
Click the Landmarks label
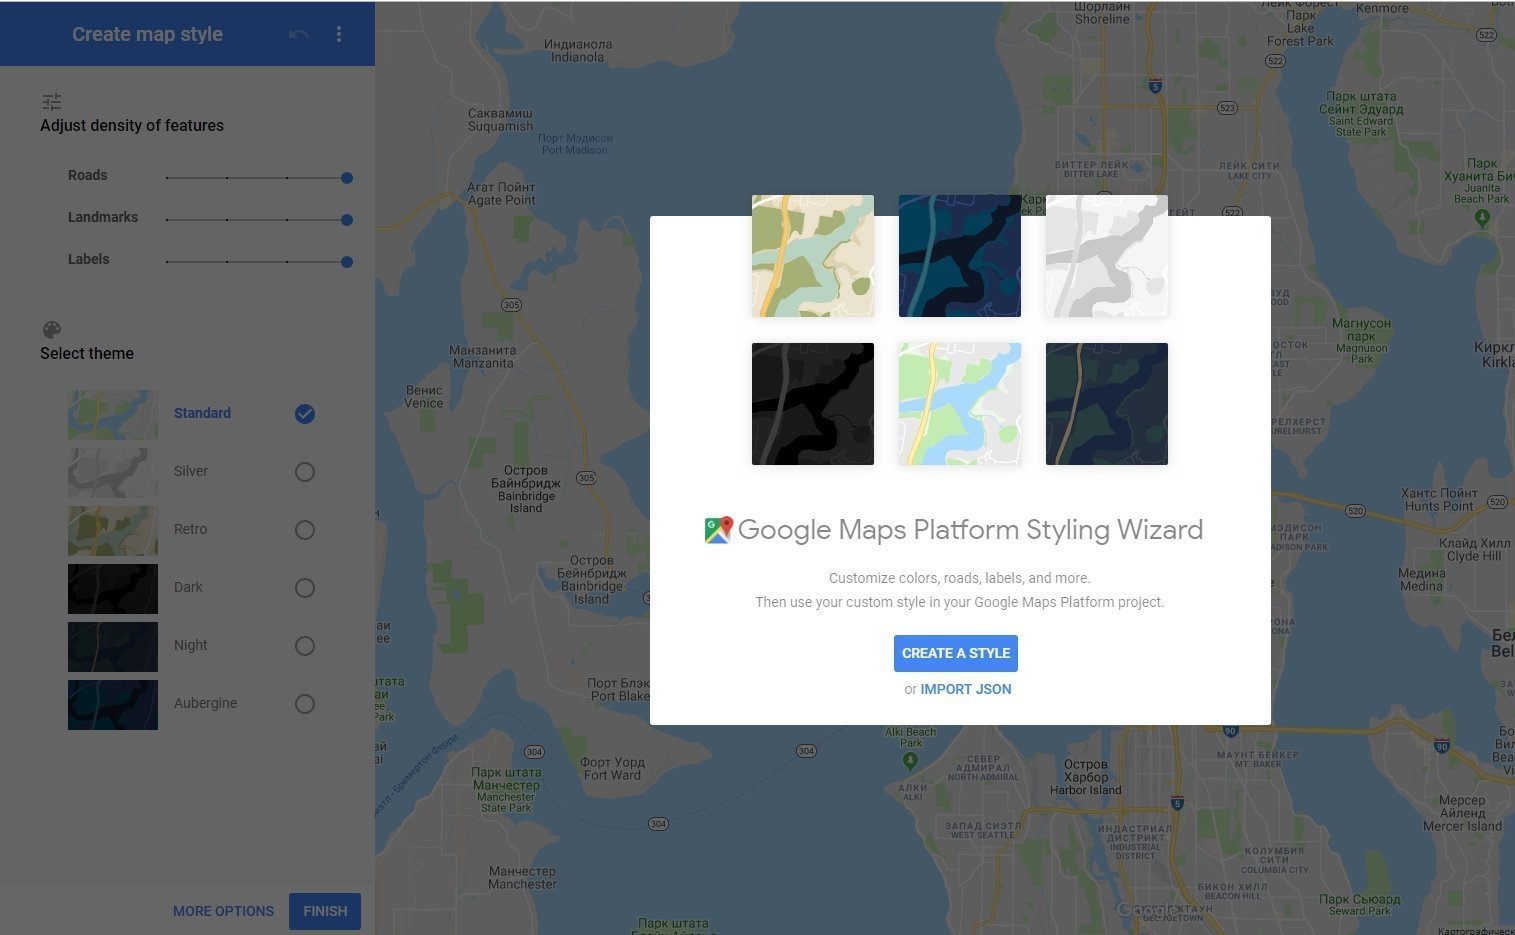[x=103, y=217]
